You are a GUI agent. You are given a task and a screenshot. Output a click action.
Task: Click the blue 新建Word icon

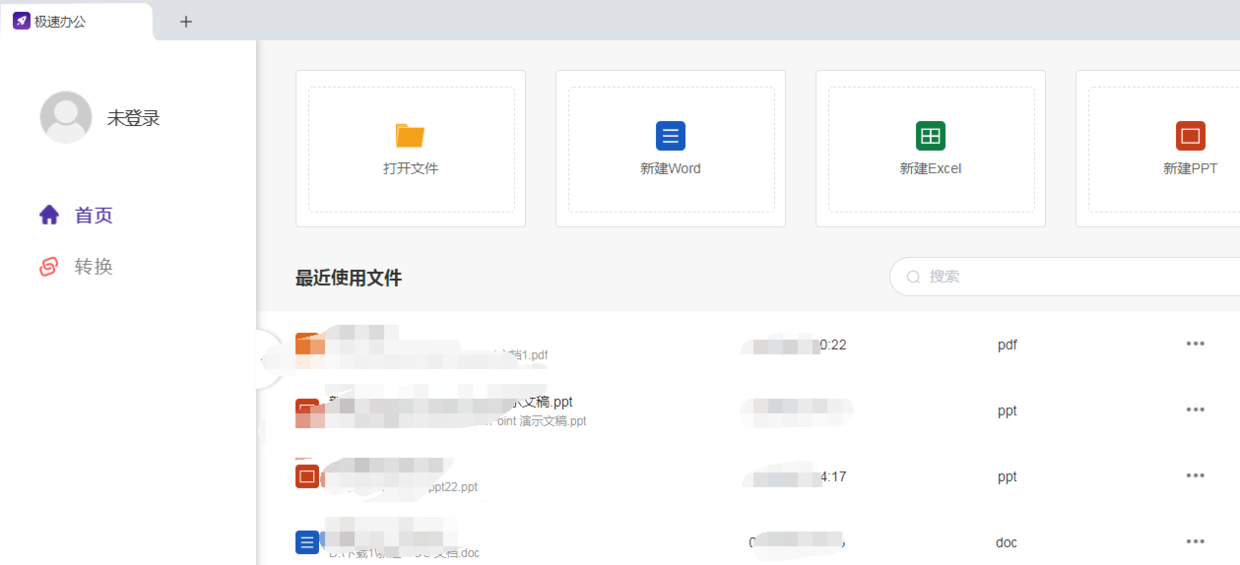click(x=670, y=135)
